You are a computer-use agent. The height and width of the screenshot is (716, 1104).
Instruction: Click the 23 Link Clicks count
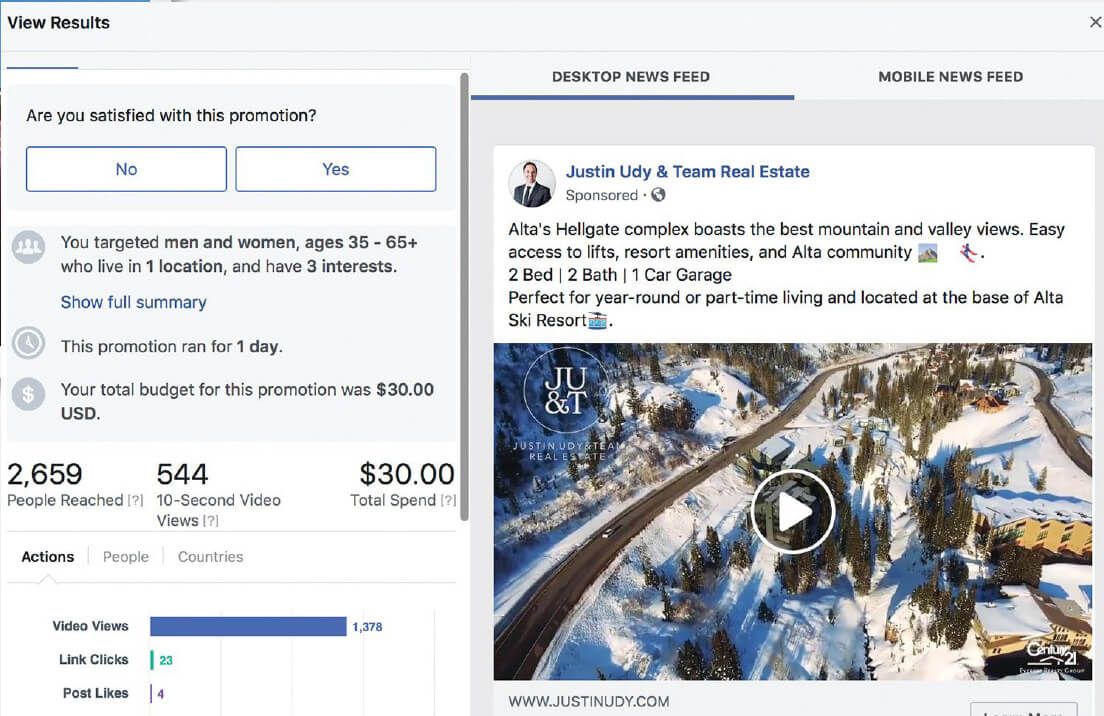coord(166,660)
